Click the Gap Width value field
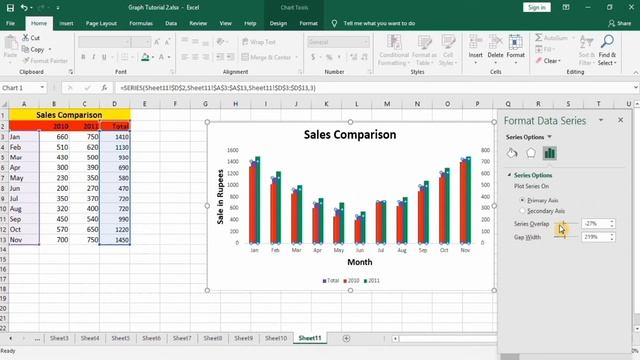Screen dimensions: 640x360 (595, 237)
